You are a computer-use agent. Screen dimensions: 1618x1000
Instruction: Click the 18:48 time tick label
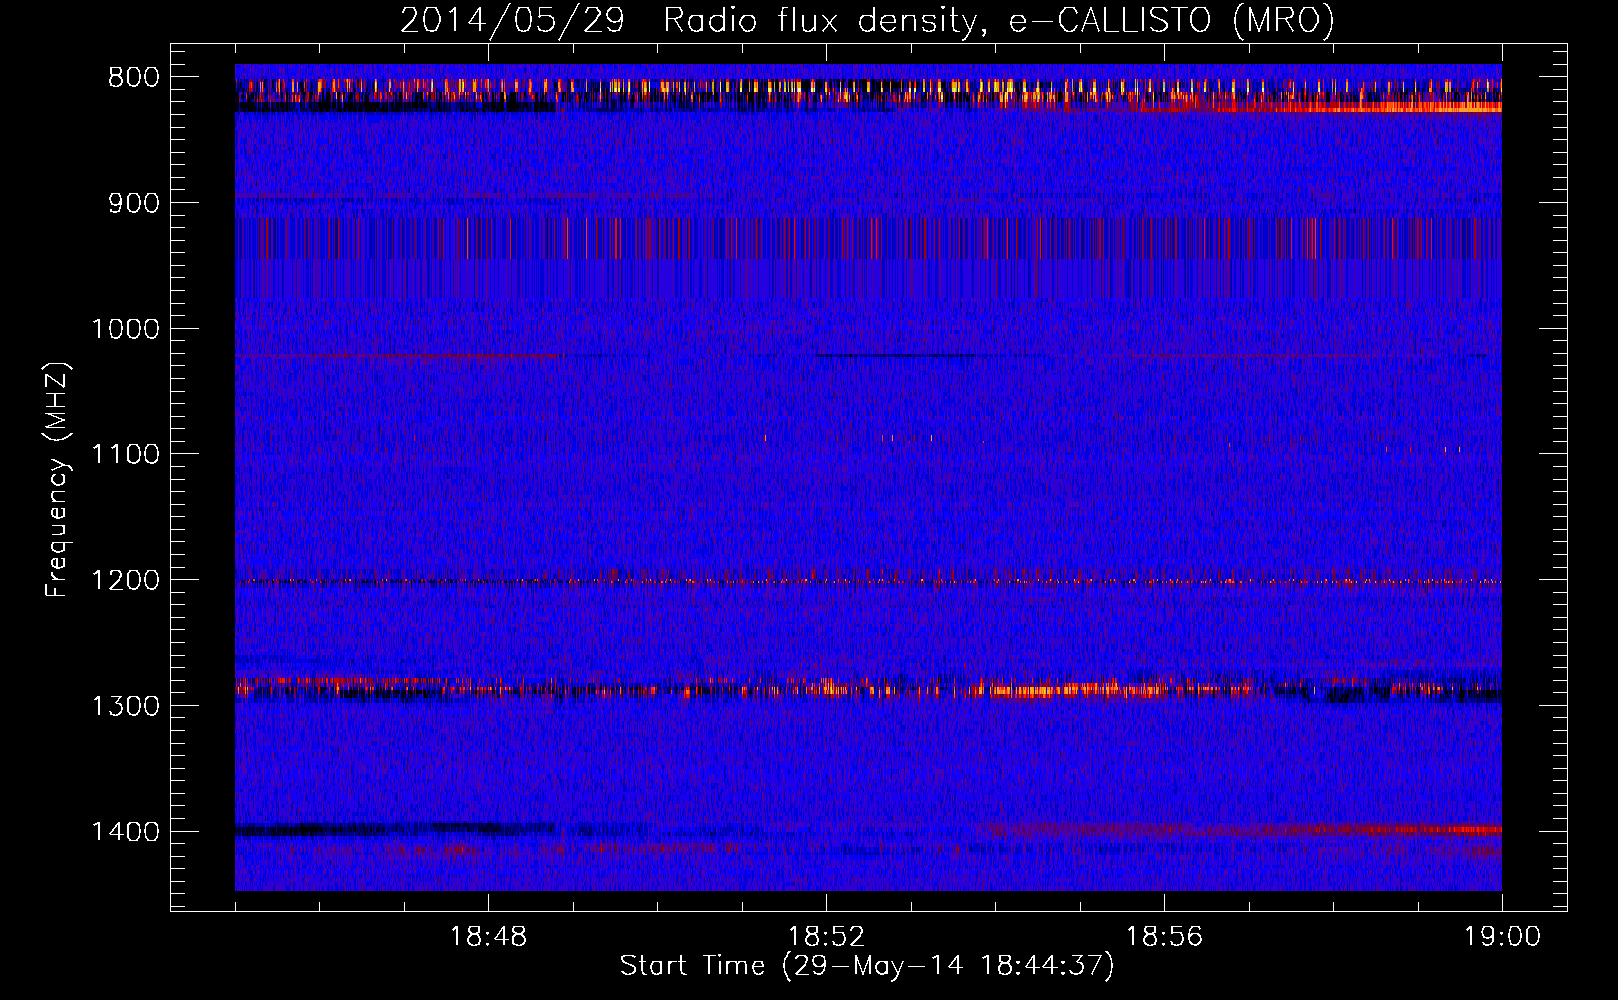point(489,937)
